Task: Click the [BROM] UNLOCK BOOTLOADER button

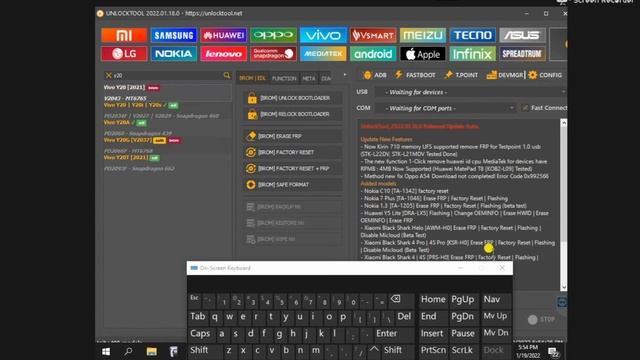Action: [293, 98]
